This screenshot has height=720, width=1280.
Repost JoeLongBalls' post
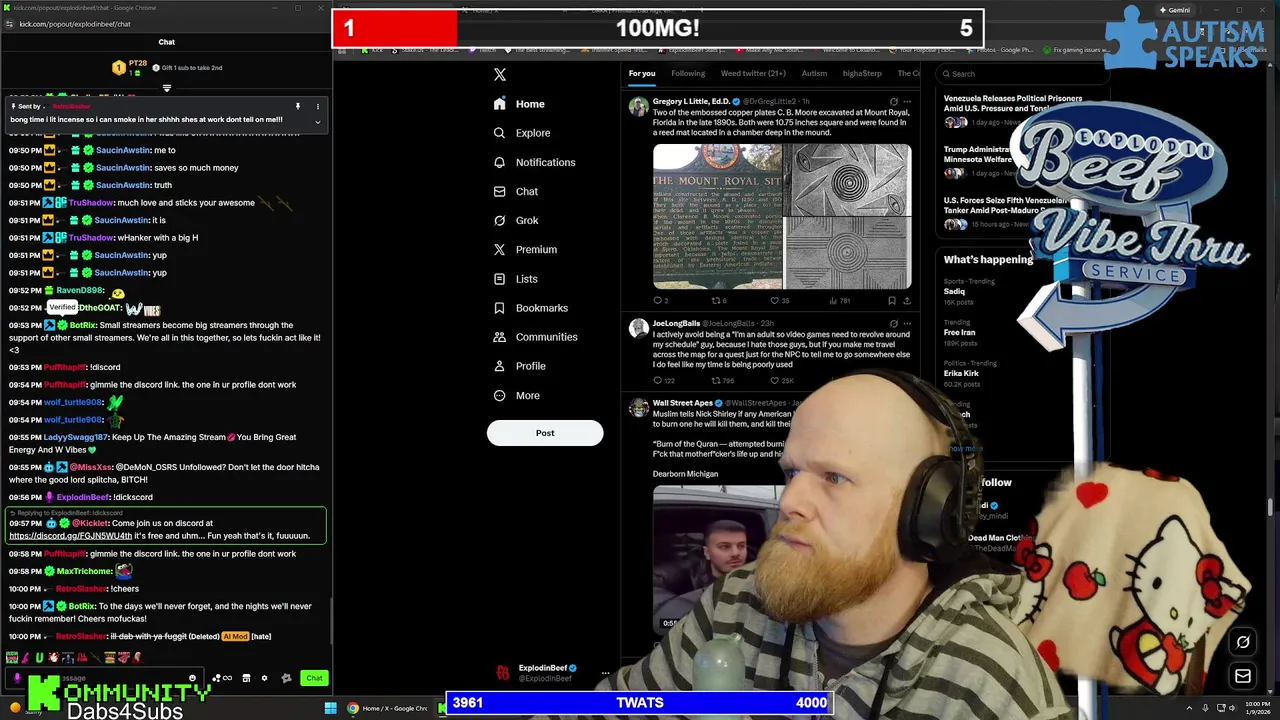click(x=722, y=380)
